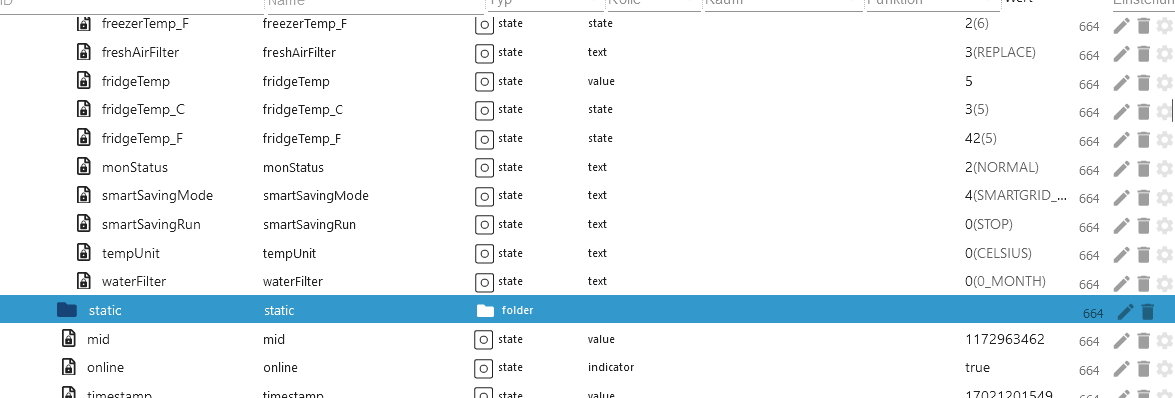Edit the tempUnit object
1175x398 pixels.
click(x=1121, y=255)
